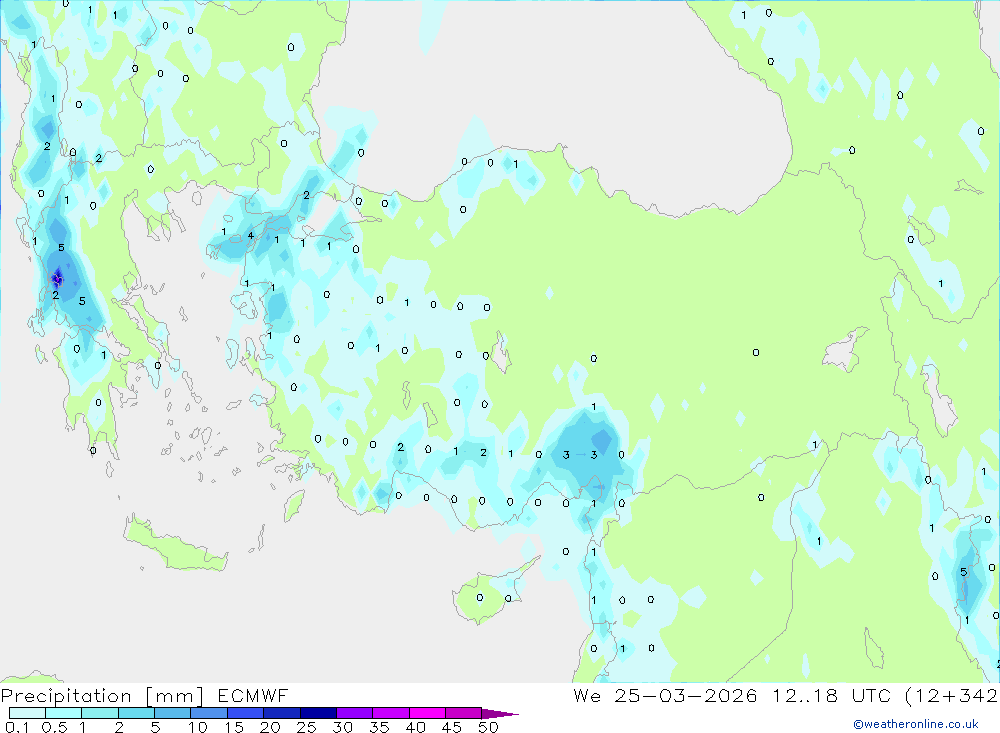
Task: Open the weatheronline.co.uk copyright link
Action: [916, 724]
